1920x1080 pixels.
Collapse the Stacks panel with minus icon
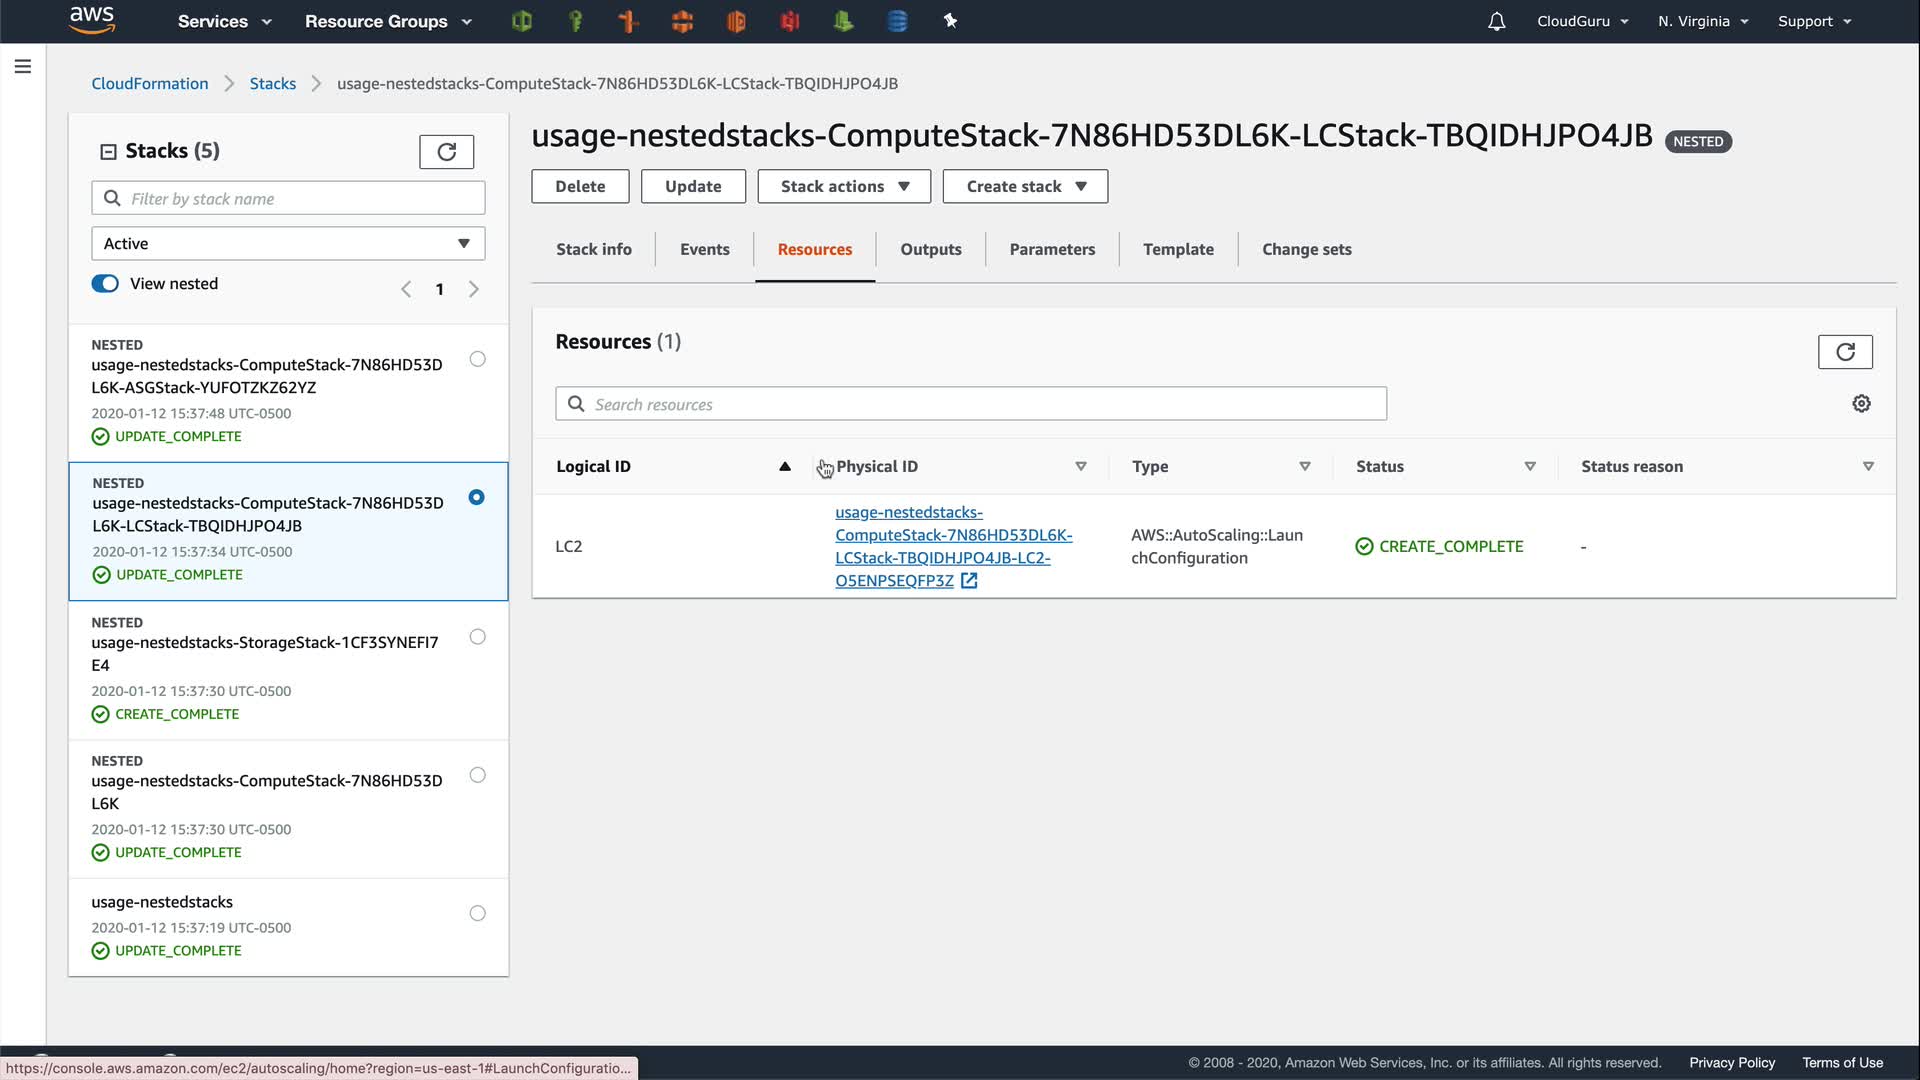pos(108,152)
